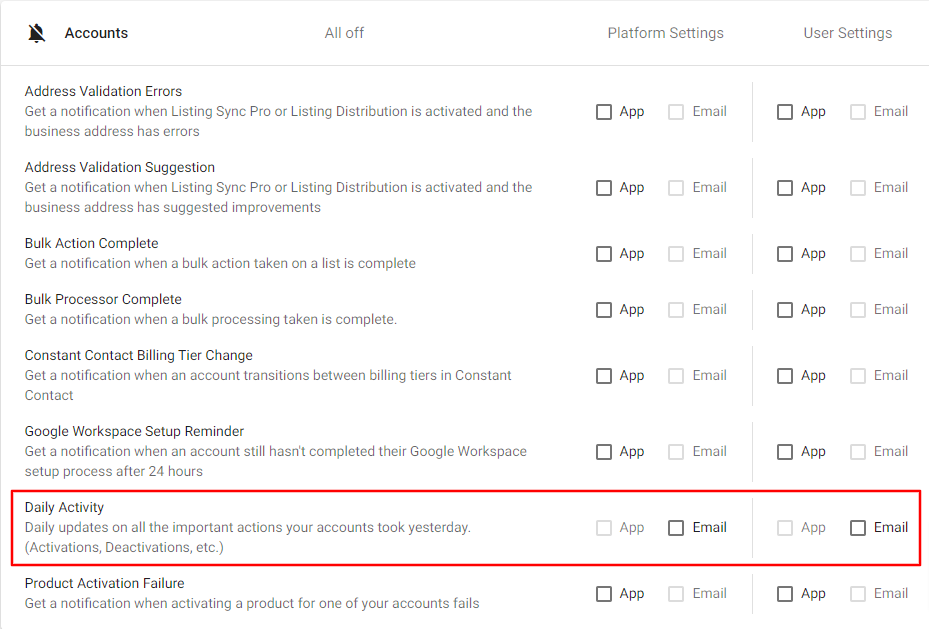Enable User App for Constant Contact Billing Tier Change
This screenshot has width=929, height=629.
point(785,376)
